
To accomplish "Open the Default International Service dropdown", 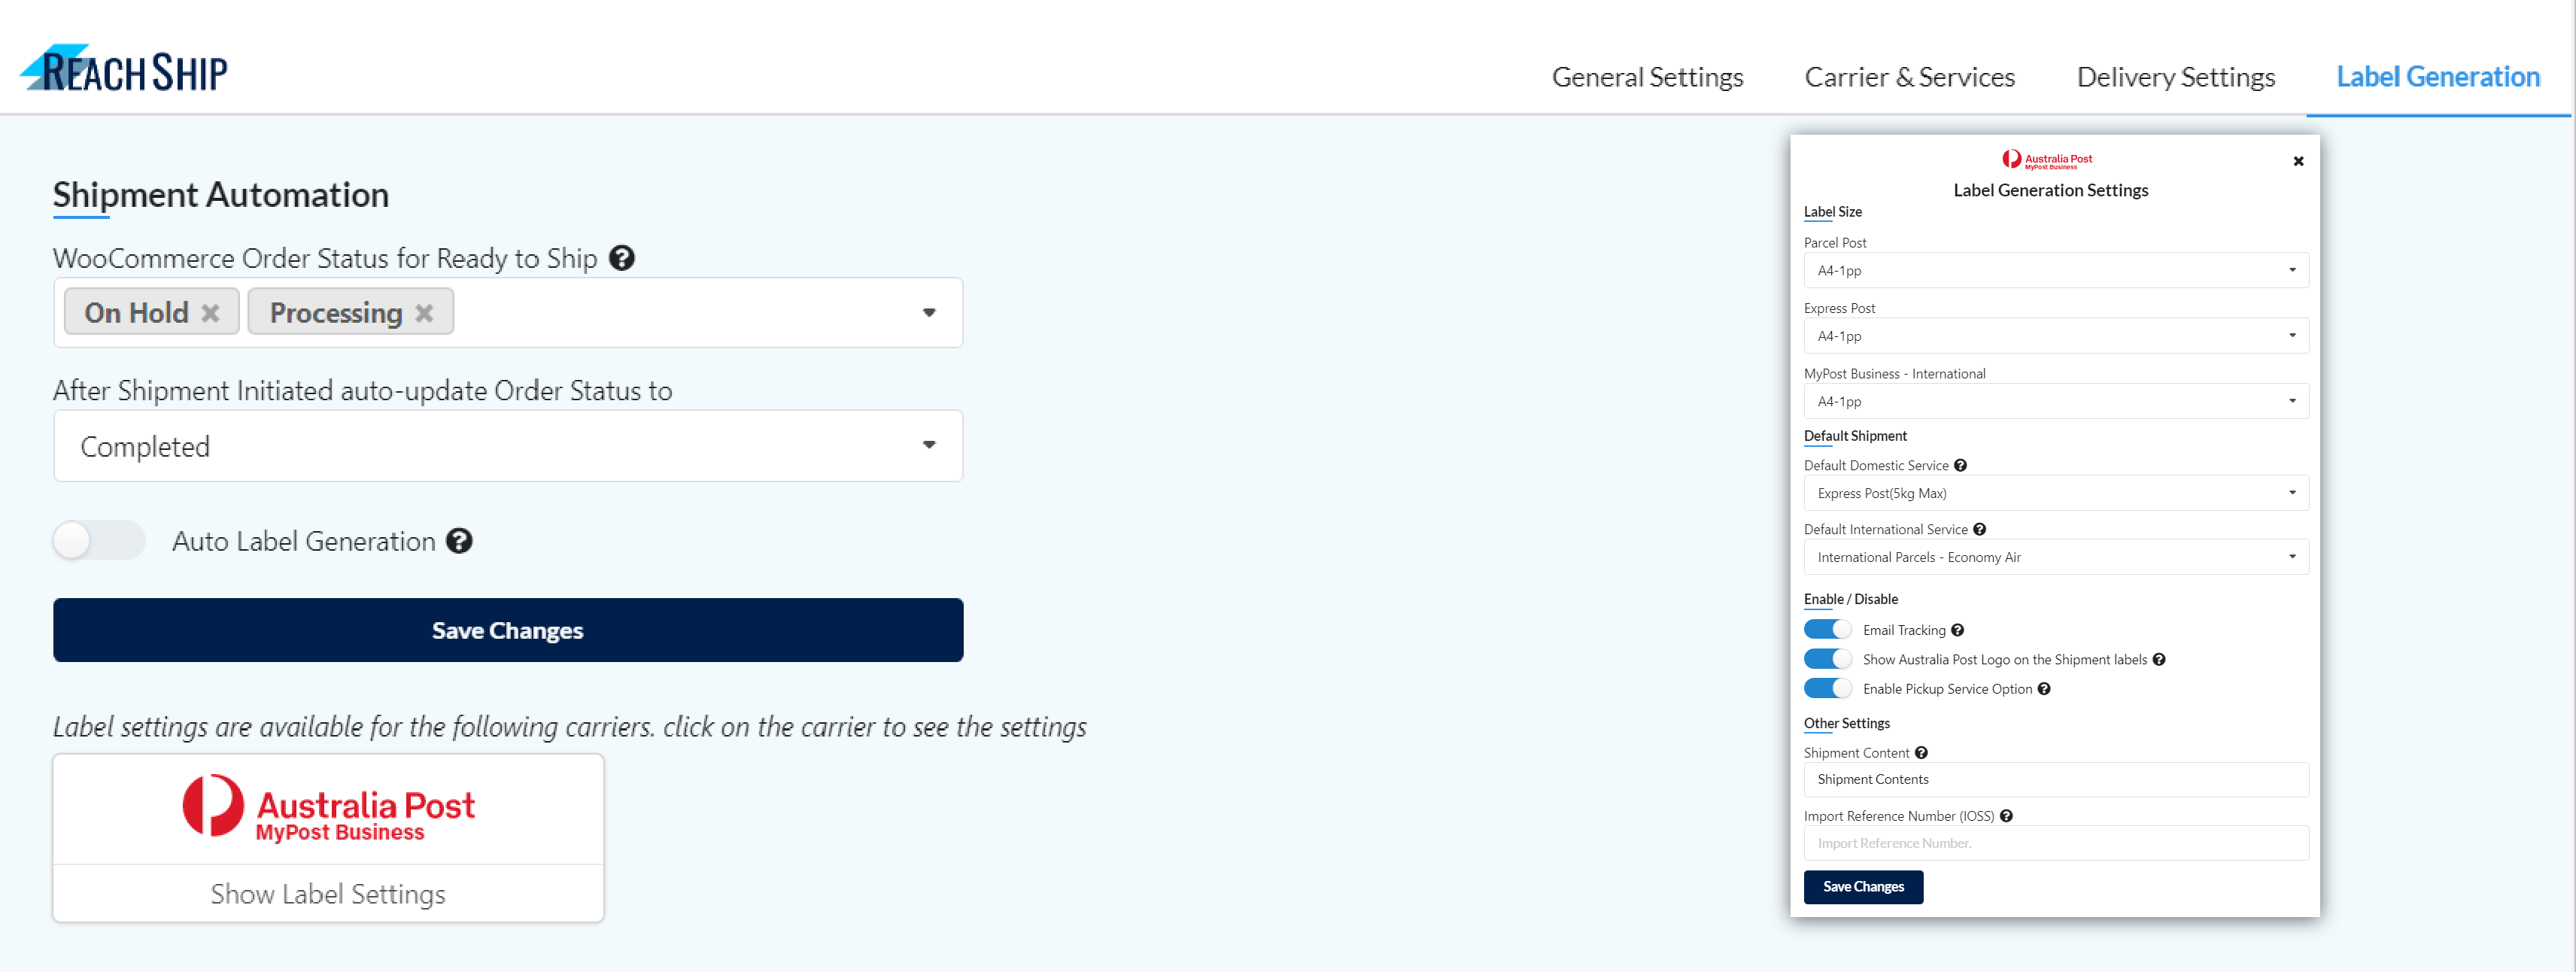I will click(2055, 557).
